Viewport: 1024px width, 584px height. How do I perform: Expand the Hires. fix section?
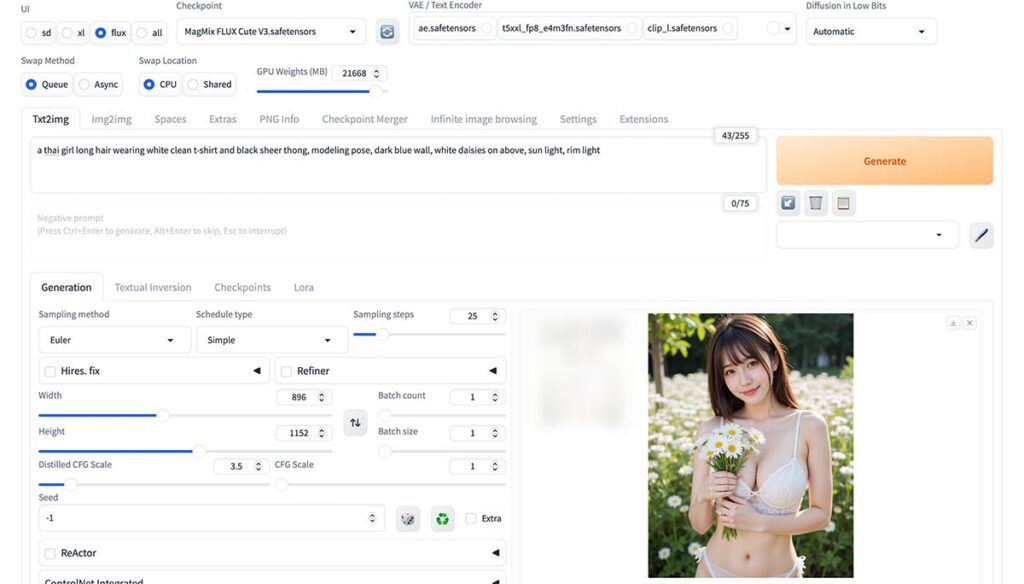[x=257, y=371]
